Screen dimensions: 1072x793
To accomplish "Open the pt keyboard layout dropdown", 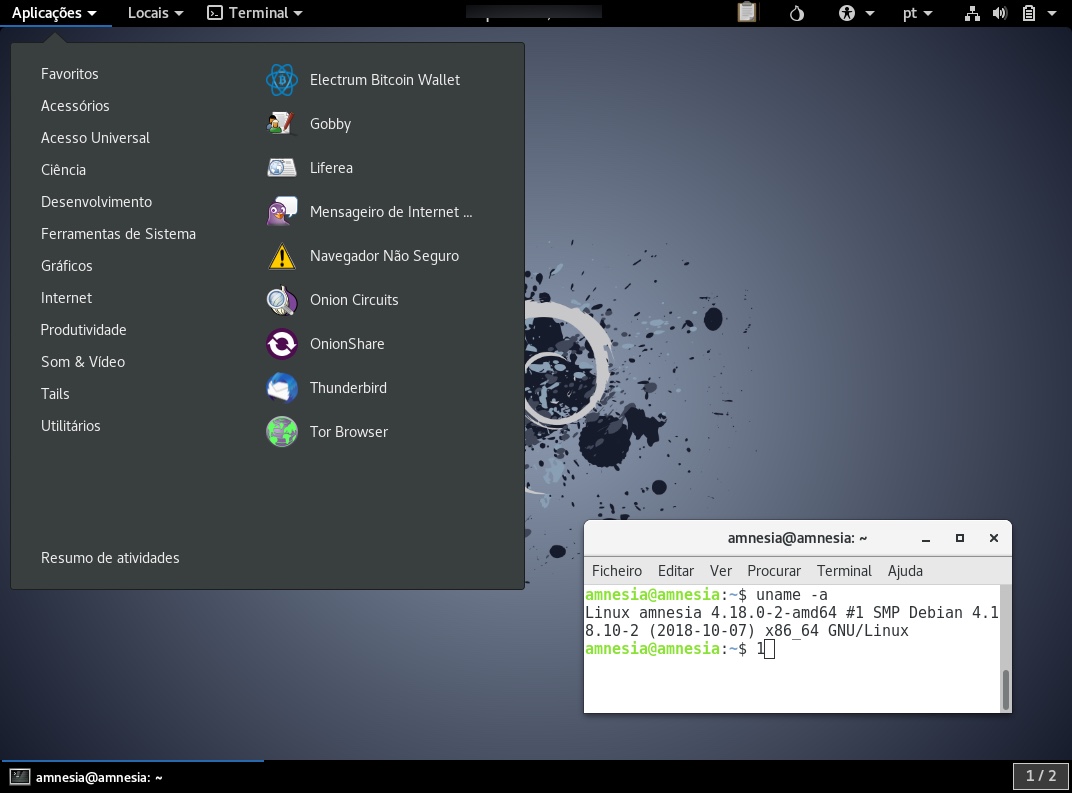I will (x=917, y=13).
